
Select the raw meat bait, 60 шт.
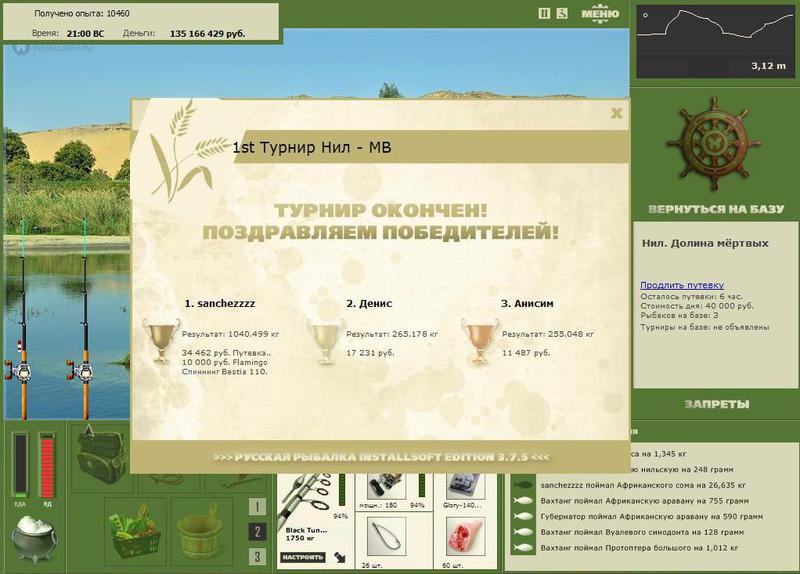click(x=465, y=537)
